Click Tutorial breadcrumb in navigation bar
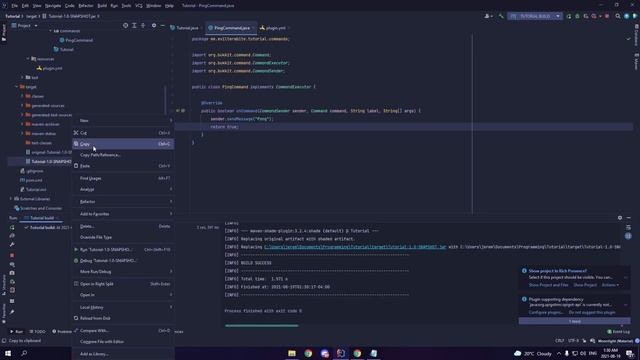 [12, 16]
